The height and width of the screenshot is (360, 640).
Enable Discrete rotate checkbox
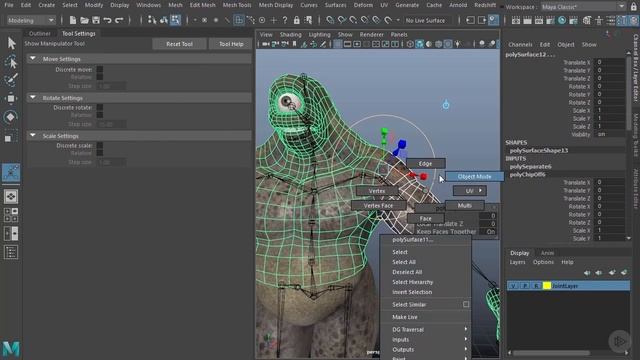point(100,107)
